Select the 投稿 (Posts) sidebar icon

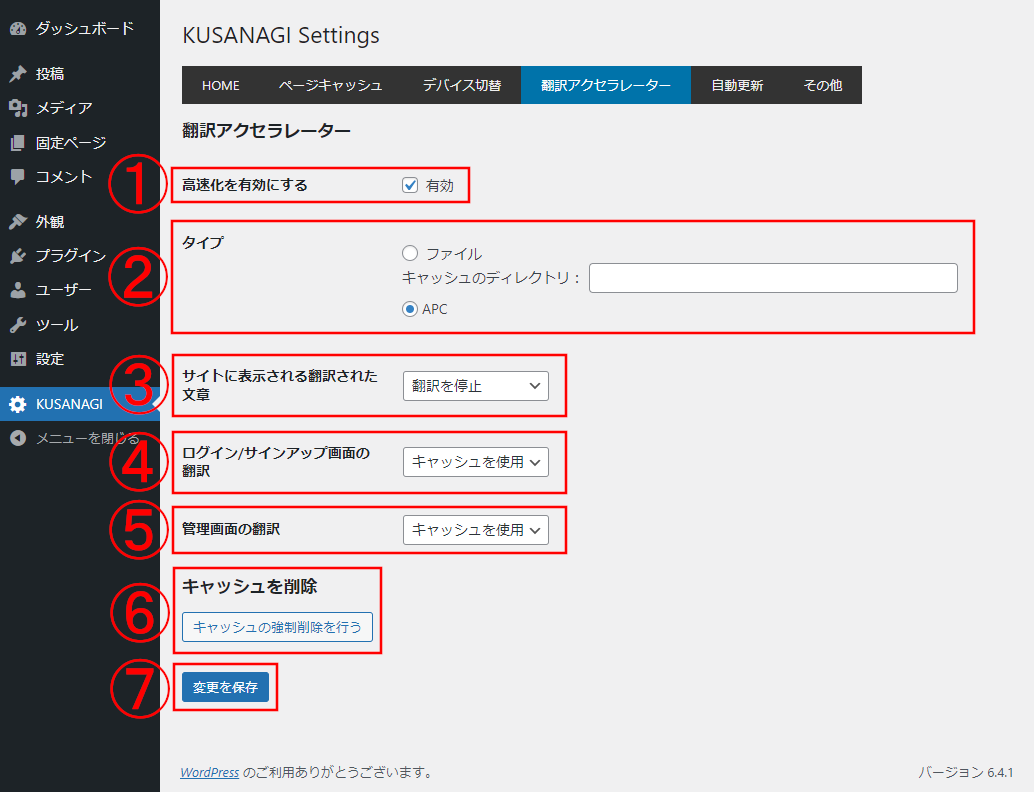[x=18, y=73]
